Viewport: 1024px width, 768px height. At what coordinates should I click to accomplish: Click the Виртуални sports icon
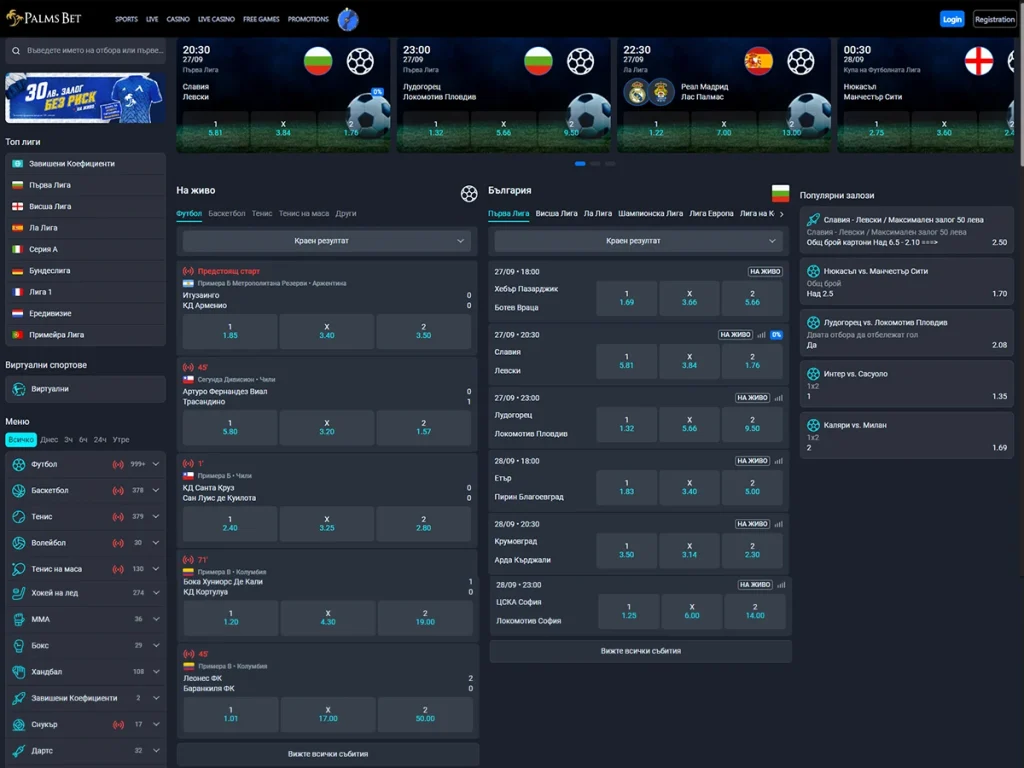[x=19, y=389]
